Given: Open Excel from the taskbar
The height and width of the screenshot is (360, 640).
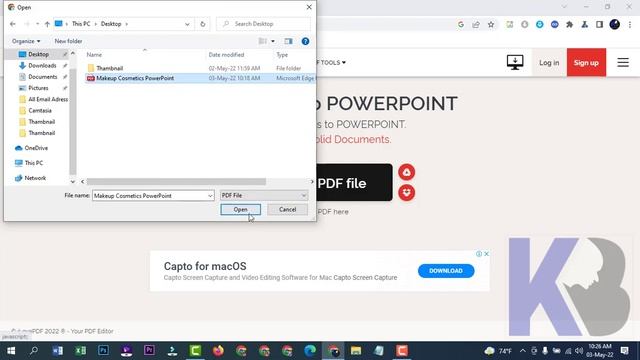Looking at the screenshot, I should (80, 351).
